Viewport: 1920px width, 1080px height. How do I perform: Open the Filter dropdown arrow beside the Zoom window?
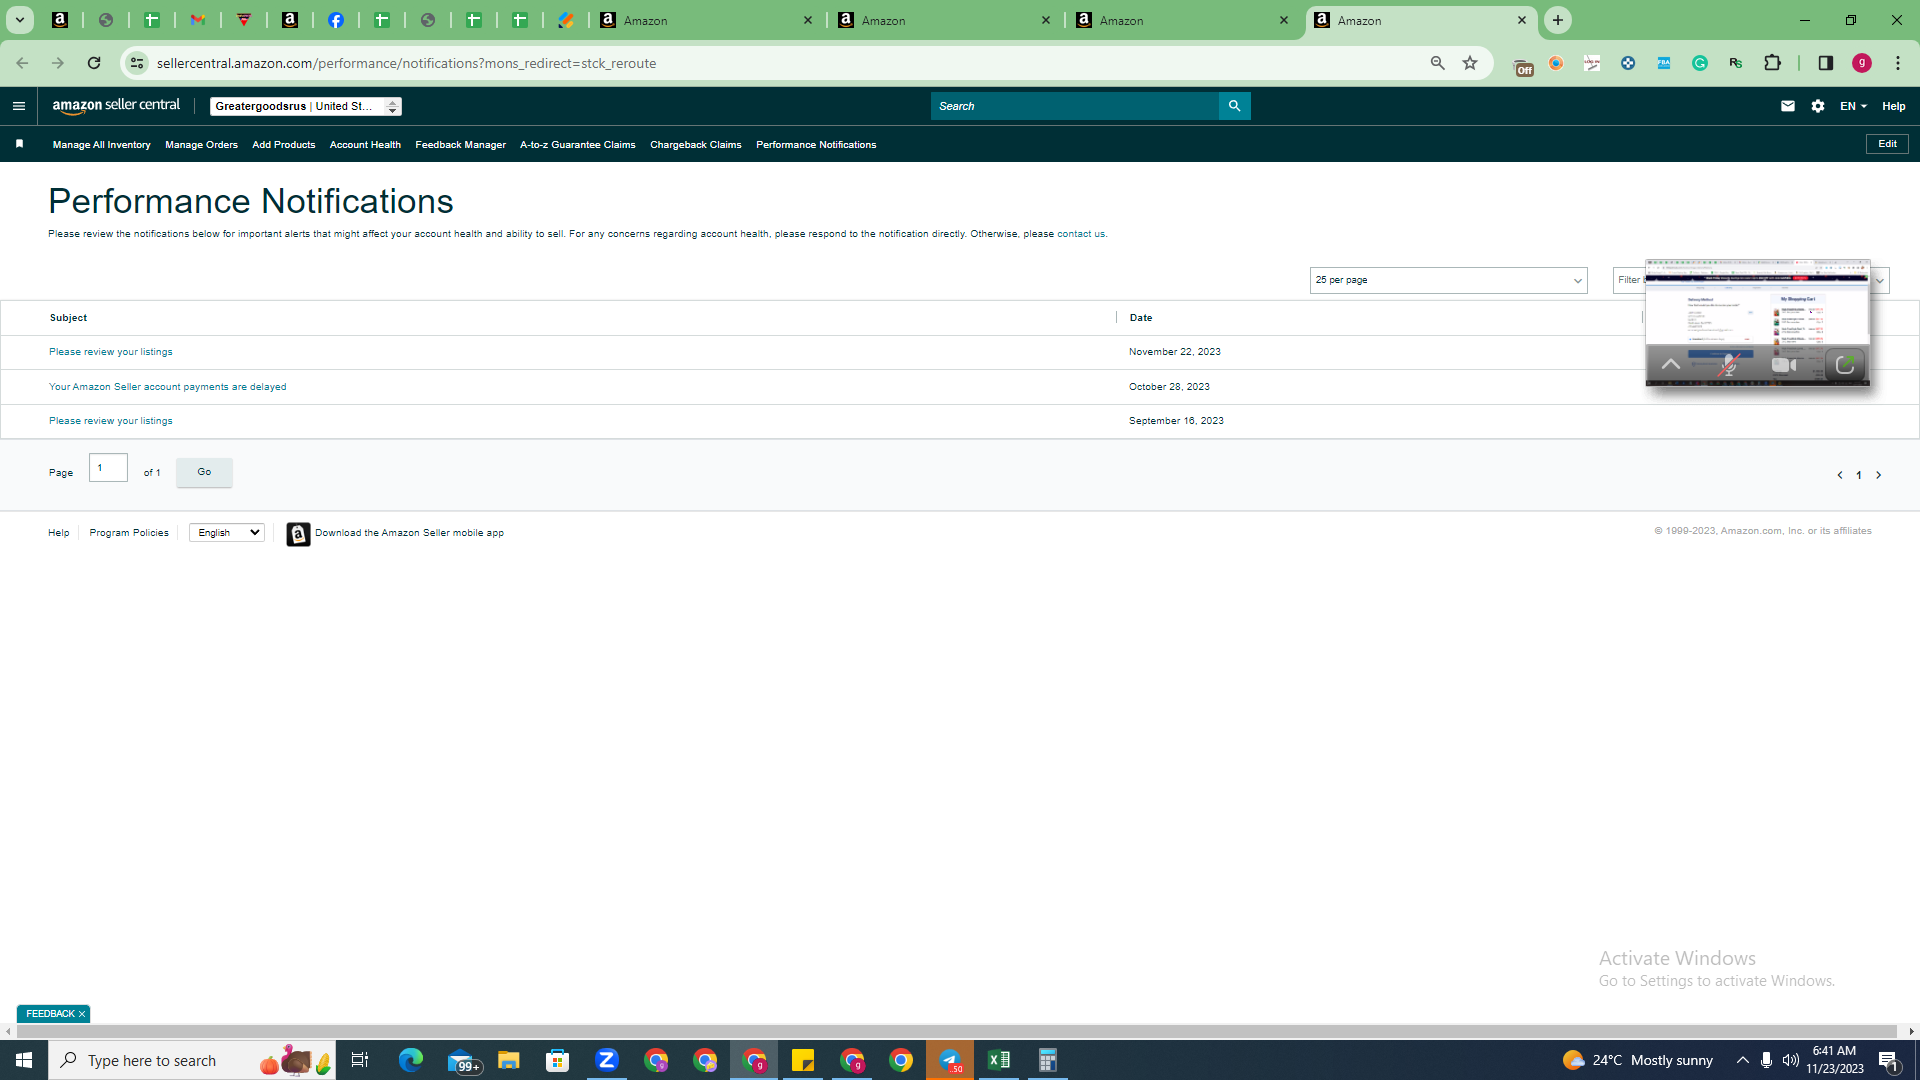[x=1880, y=281]
